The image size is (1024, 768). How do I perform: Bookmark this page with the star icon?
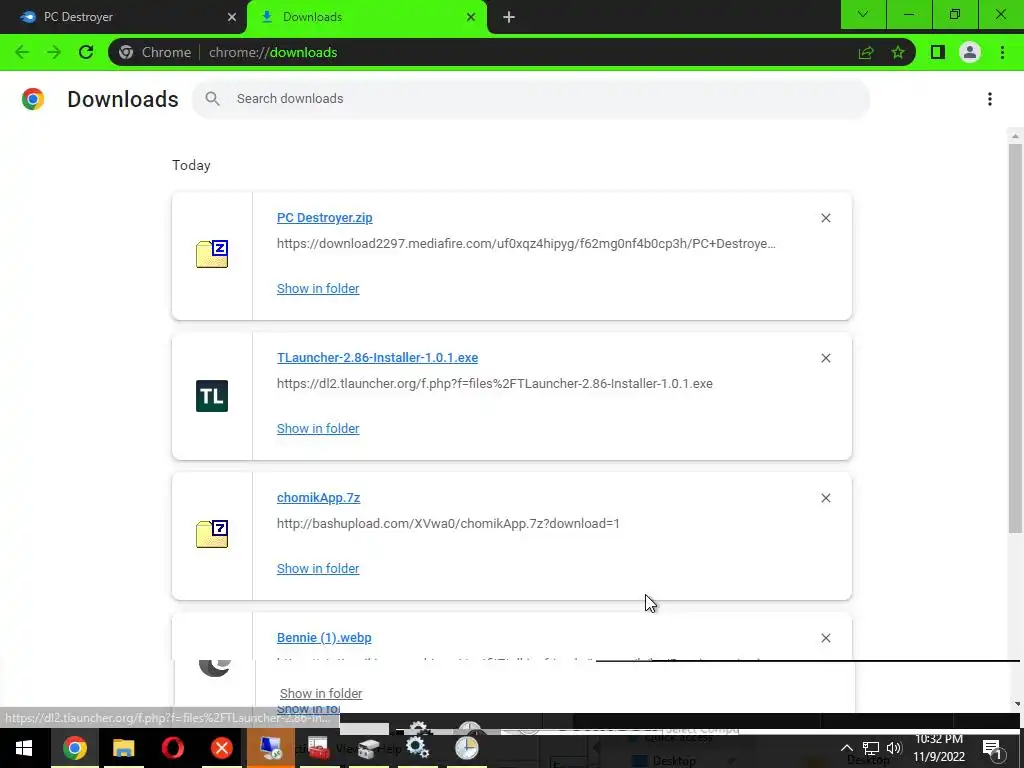pos(898,52)
